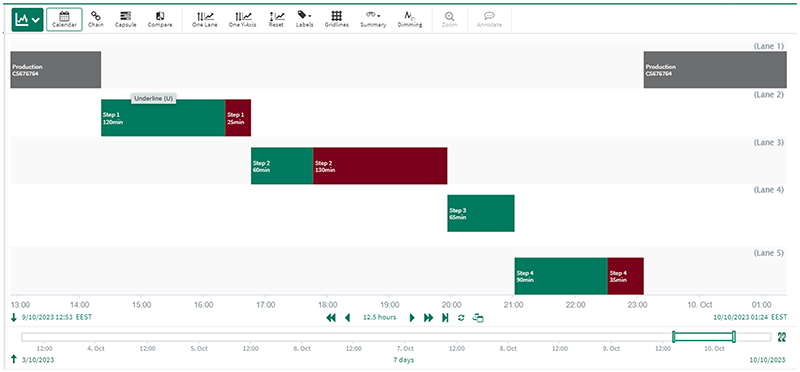This screenshot has height=372, width=800.
Task: Switch to Capsule time view
Action: point(126,19)
